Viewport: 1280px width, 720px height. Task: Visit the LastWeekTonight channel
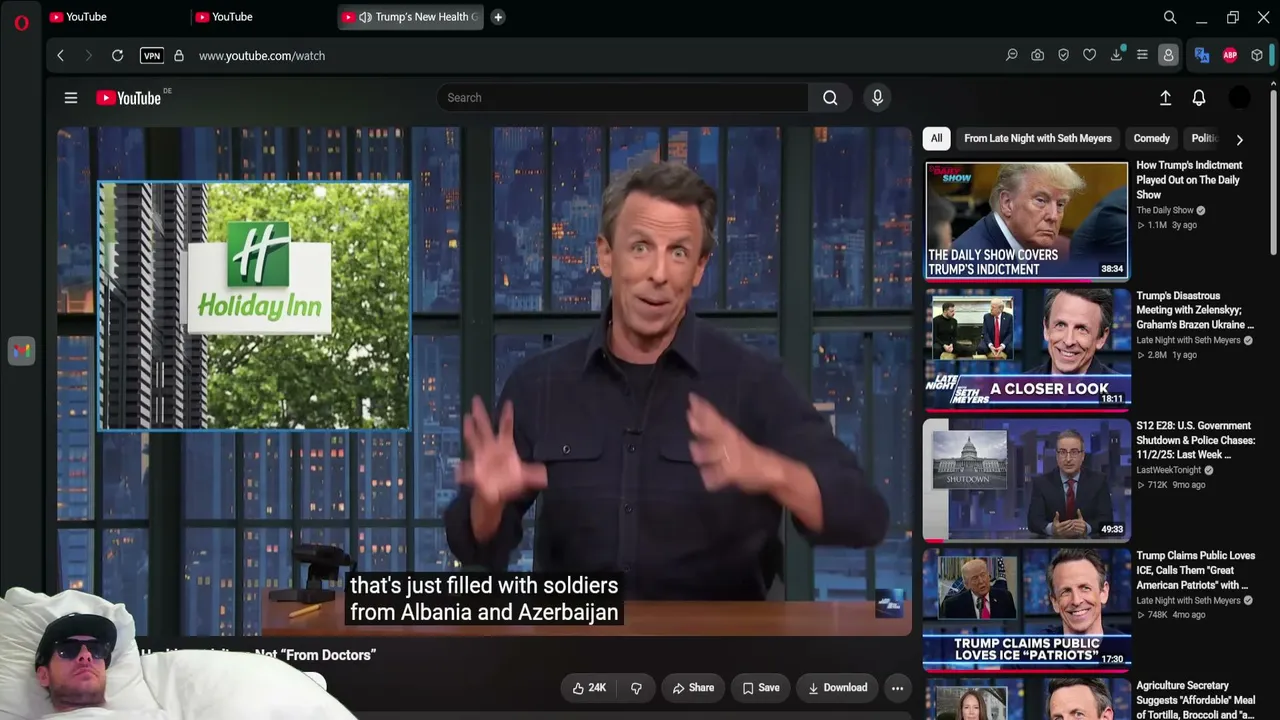click(1168, 471)
